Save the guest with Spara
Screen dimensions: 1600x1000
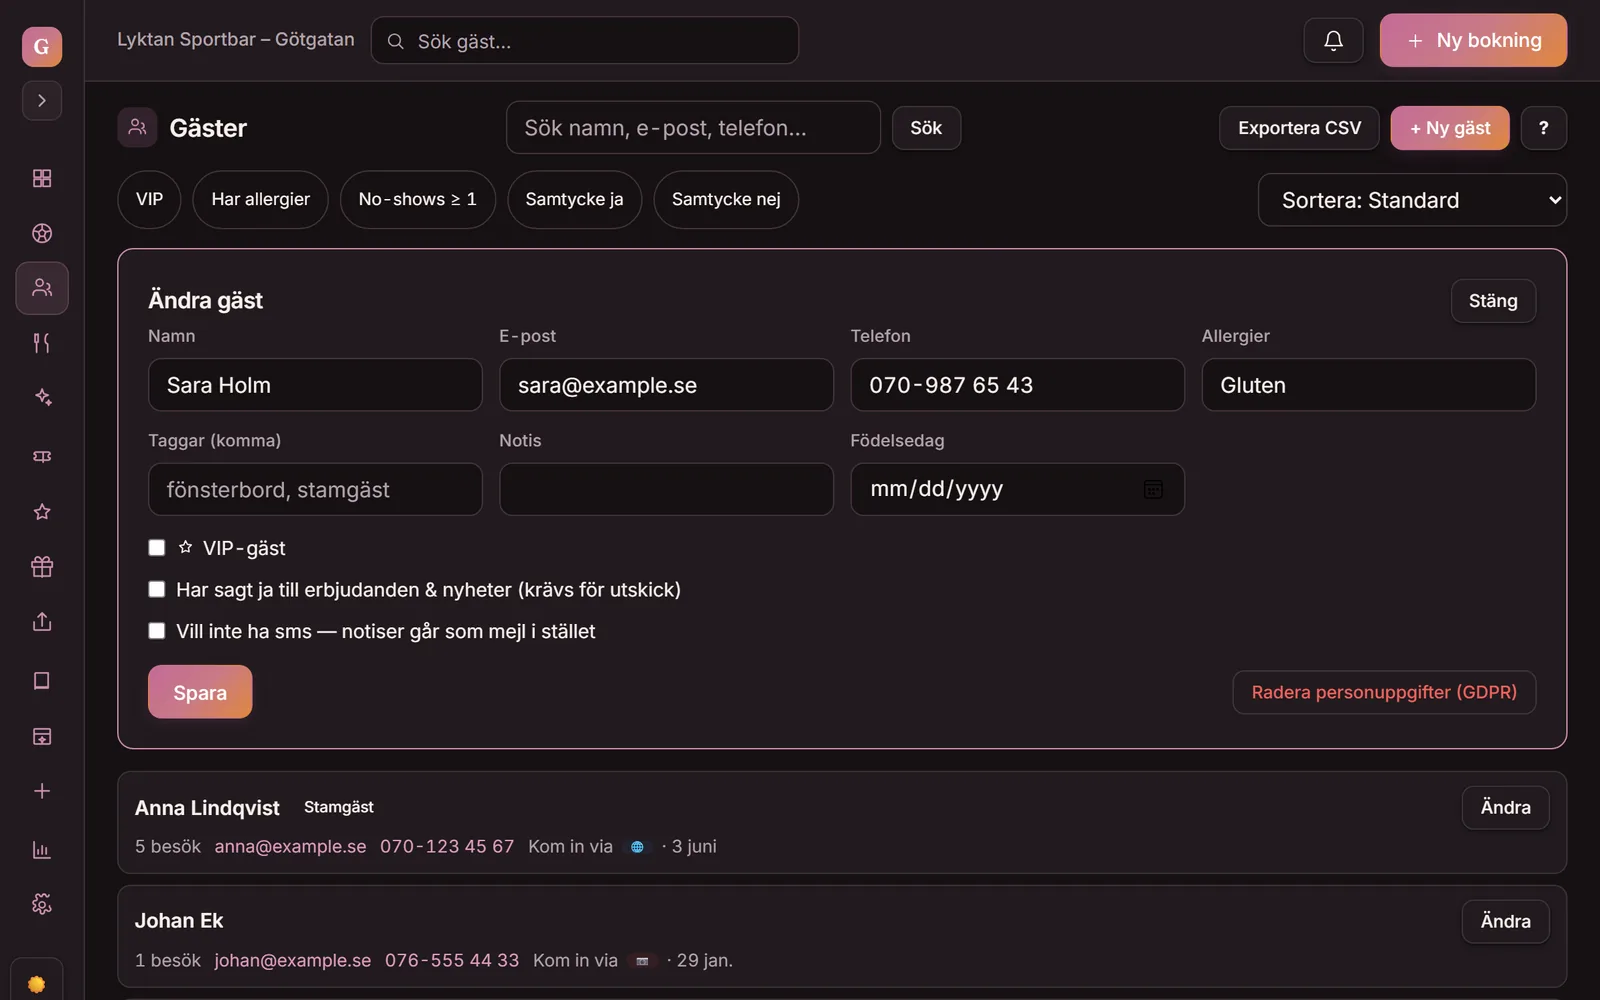point(200,692)
